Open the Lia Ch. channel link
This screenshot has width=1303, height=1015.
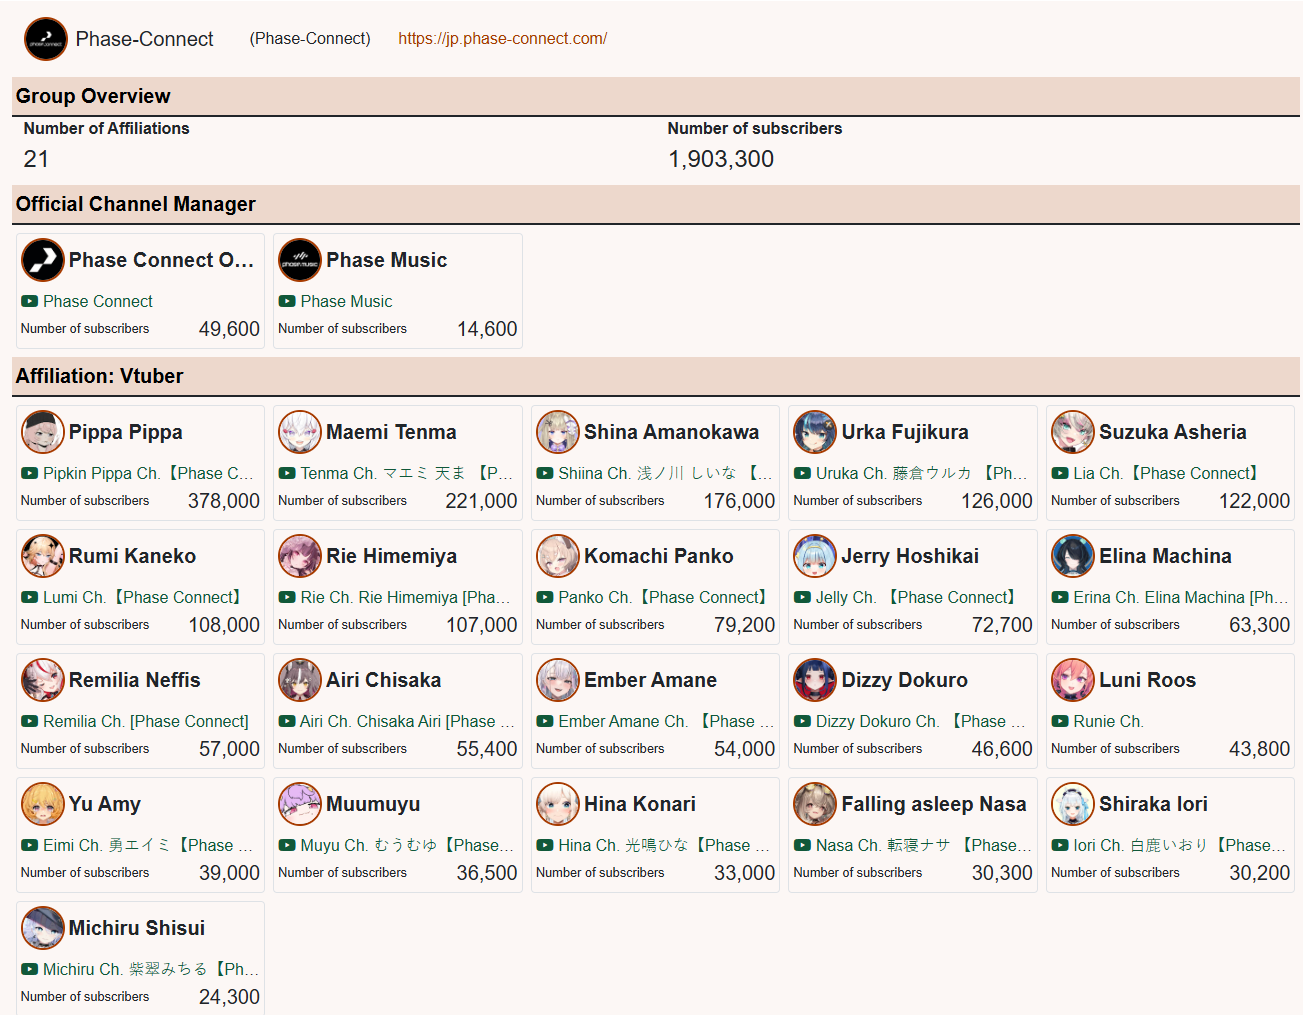pos(1169,473)
